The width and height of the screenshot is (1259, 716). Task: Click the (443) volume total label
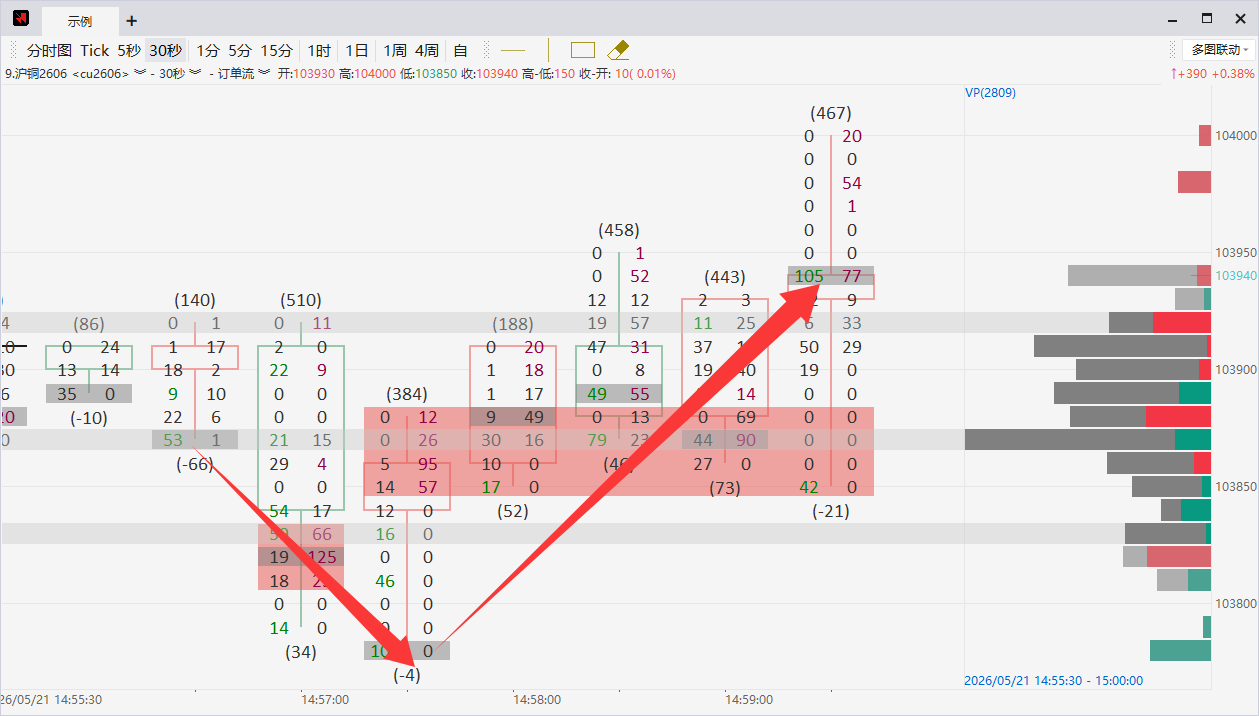[725, 277]
